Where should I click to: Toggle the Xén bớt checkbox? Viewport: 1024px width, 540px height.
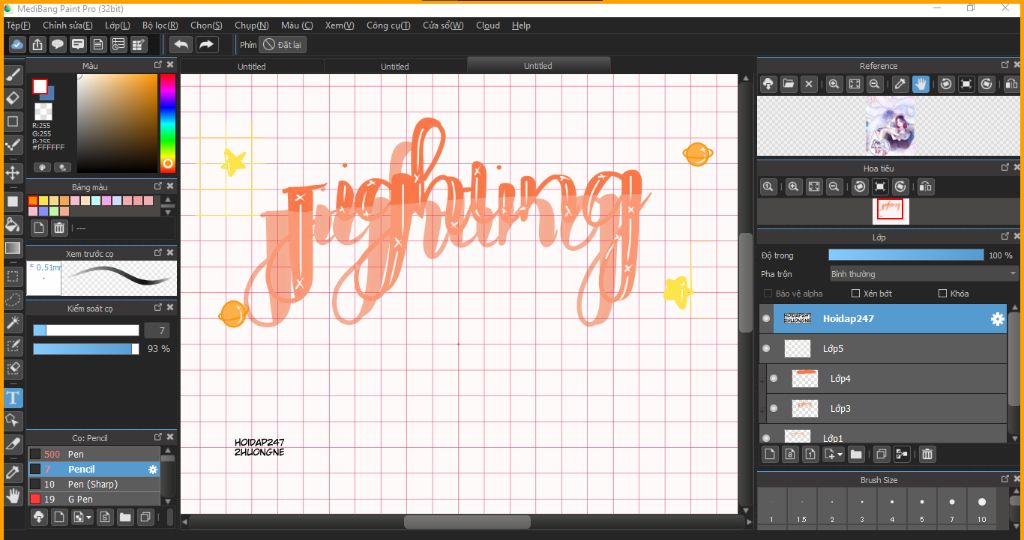click(856, 294)
